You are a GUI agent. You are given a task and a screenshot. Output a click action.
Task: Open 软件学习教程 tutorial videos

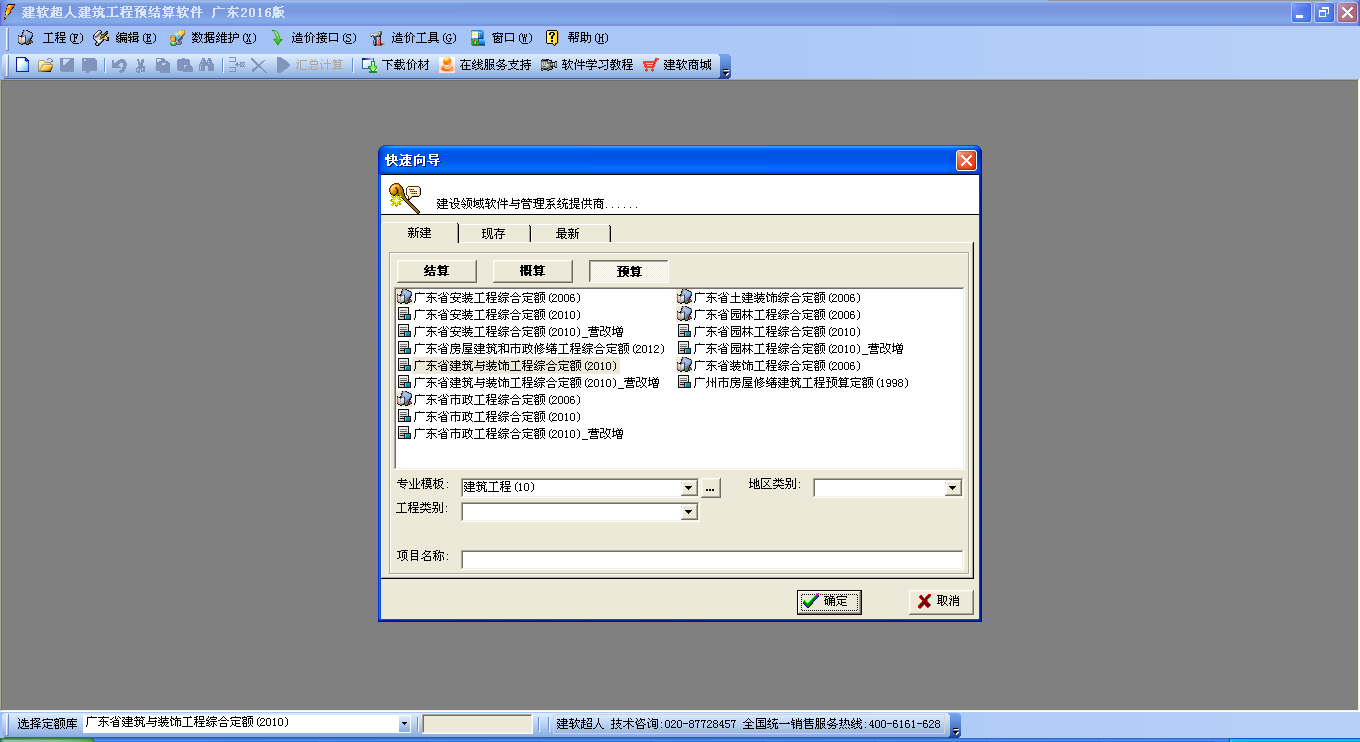point(587,65)
